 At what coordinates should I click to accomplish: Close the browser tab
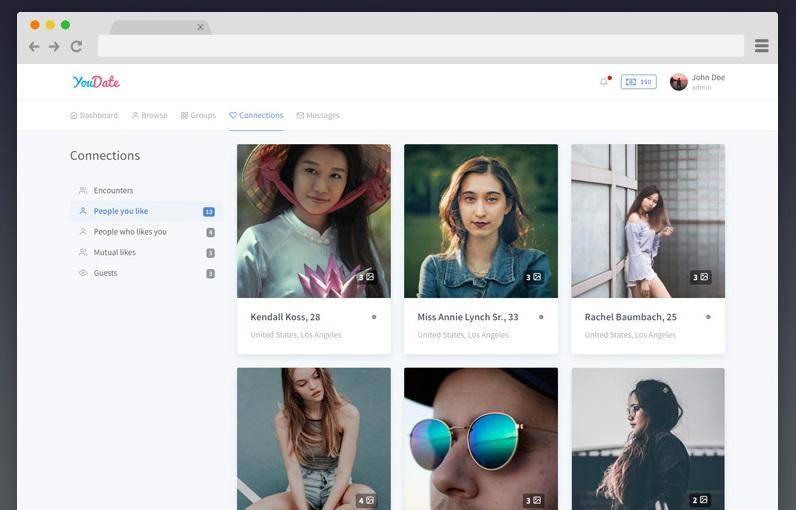pyautogui.click(x=201, y=27)
